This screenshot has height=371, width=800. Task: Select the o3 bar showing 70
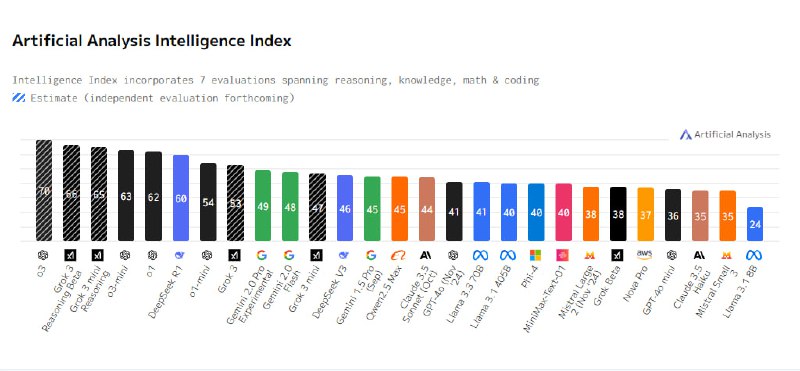(x=44, y=190)
